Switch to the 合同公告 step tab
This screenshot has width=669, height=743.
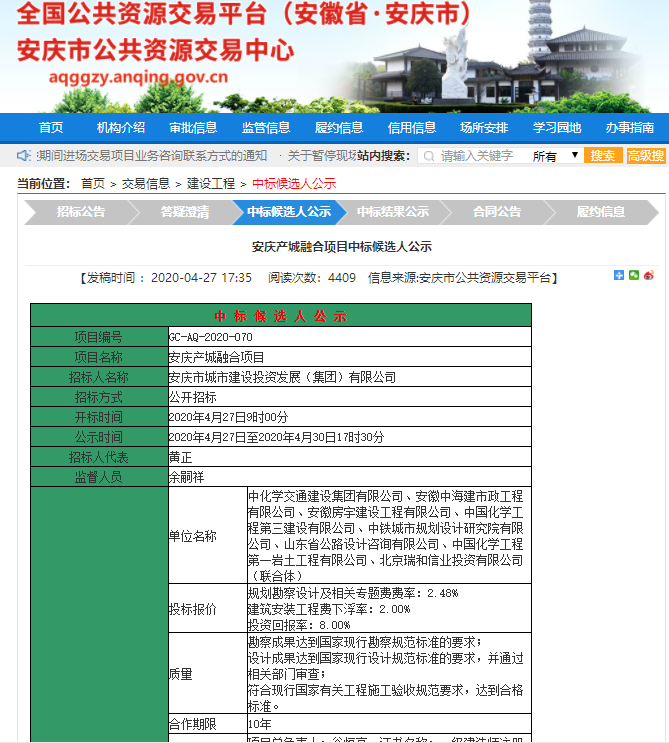click(497, 212)
